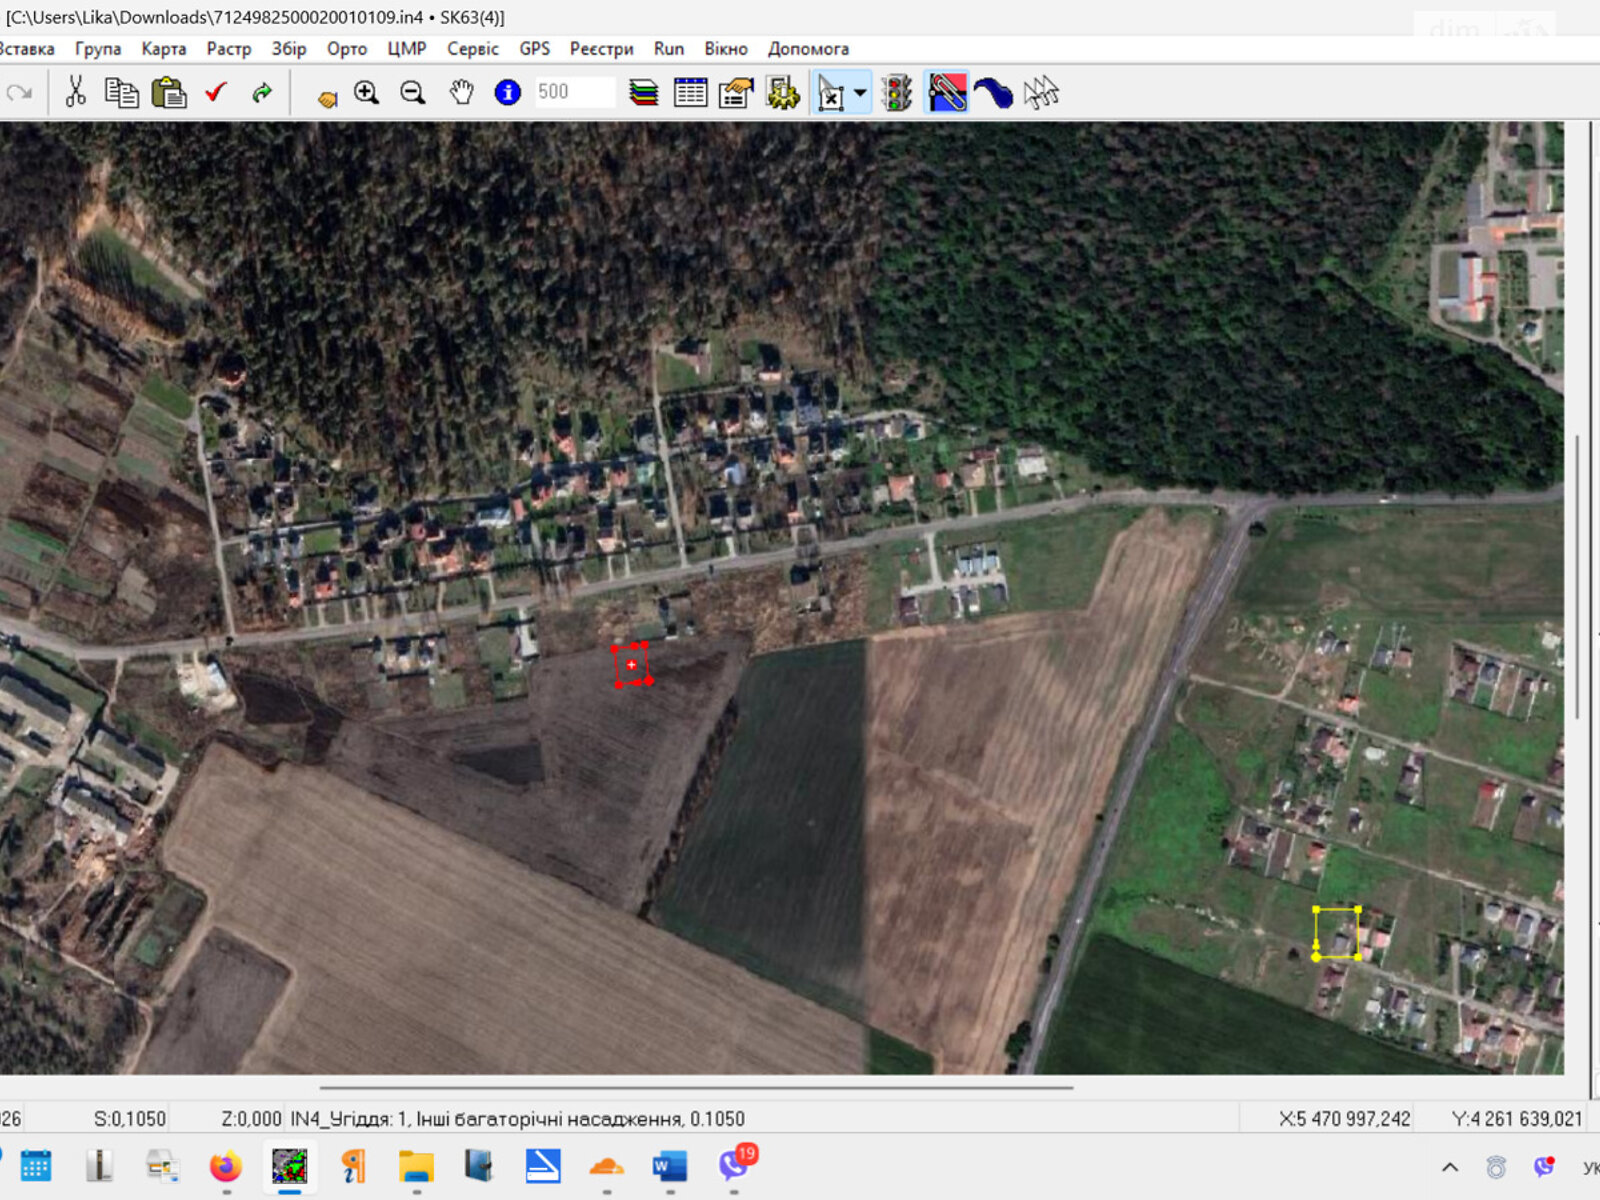Activate the Pan hand tool
Screen dimensions: 1600x1200
tap(460, 93)
